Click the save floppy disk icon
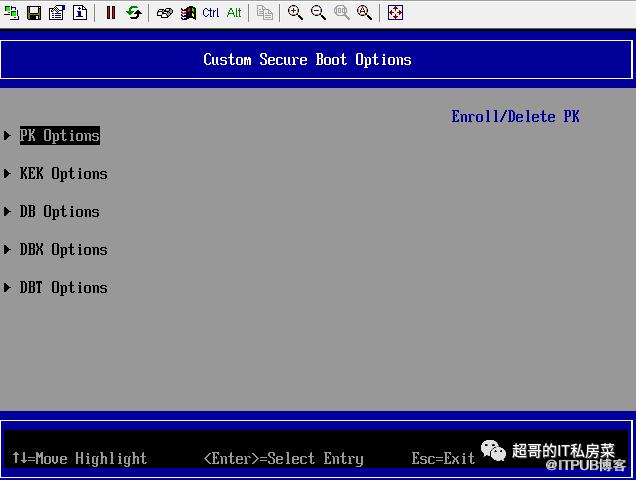 point(34,12)
